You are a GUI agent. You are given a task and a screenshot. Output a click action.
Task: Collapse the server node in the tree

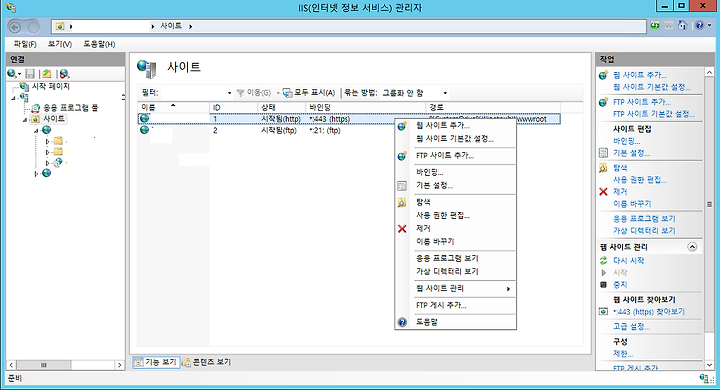click(13, 98)
